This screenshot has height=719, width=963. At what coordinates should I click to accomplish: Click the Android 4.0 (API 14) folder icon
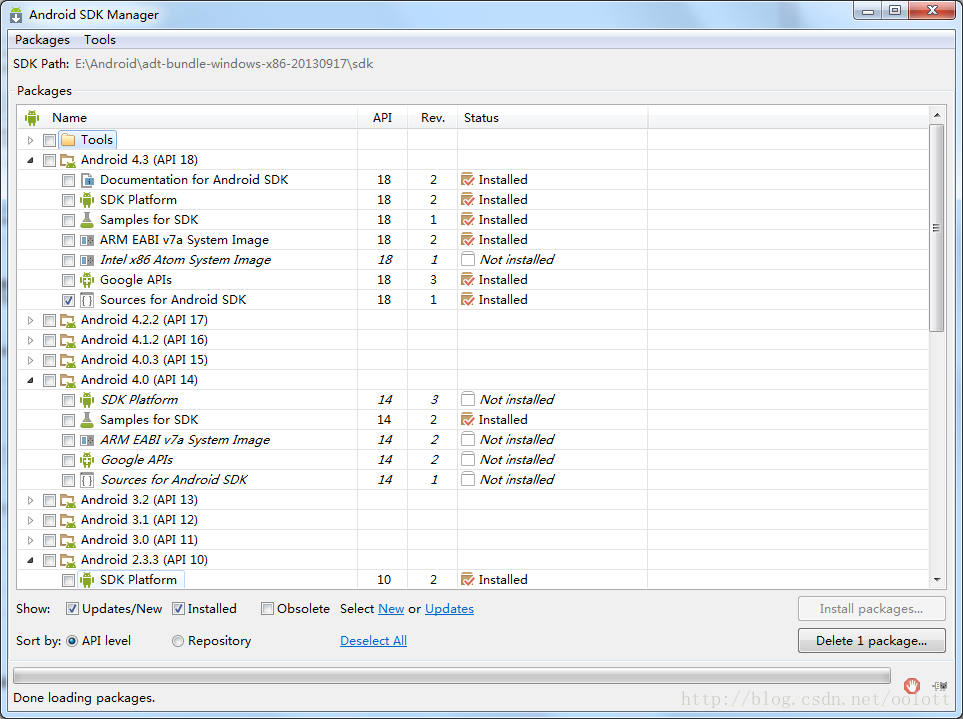tap(68, 380)
